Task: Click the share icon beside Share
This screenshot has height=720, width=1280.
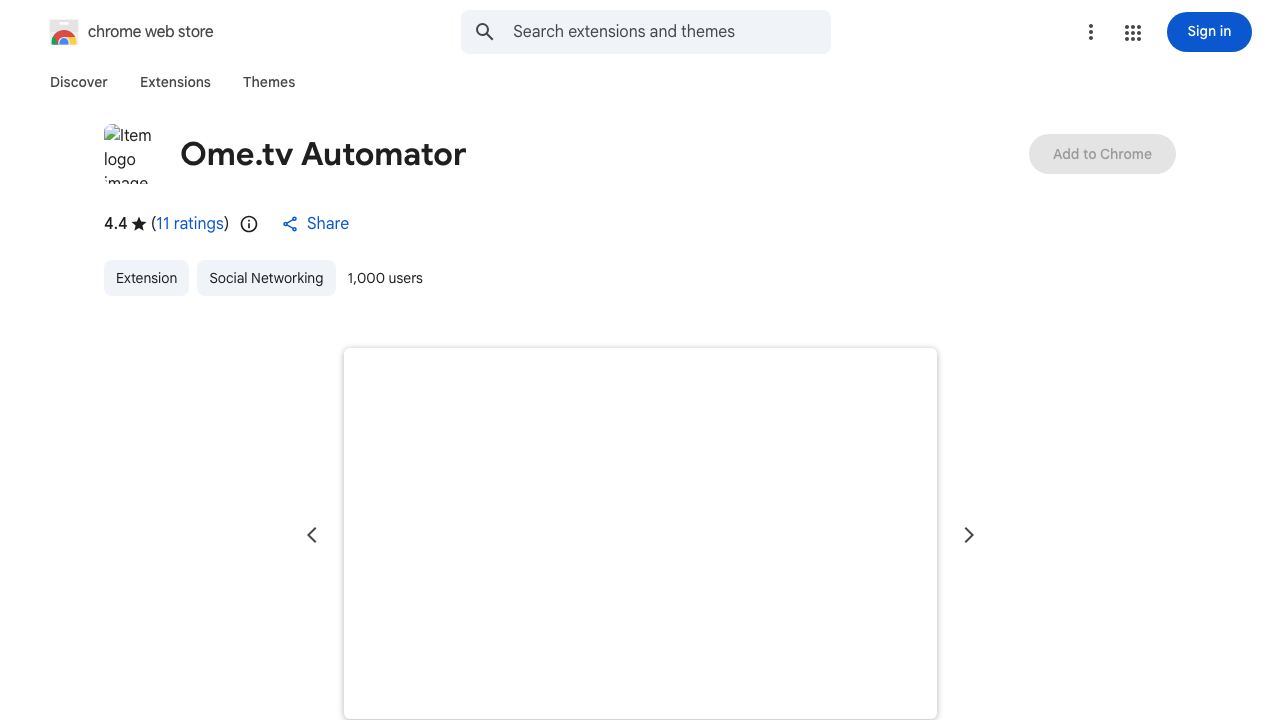Action: click(290, 224)
